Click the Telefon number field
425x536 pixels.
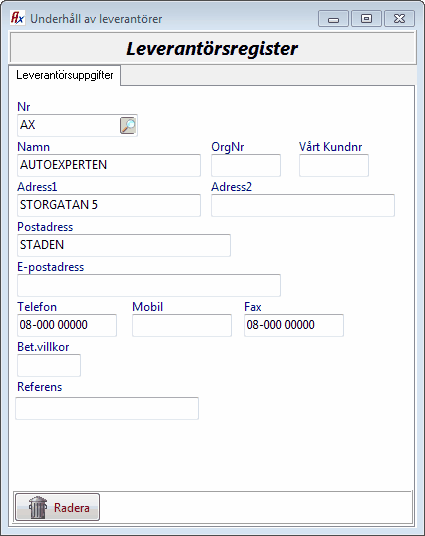(x=67, y=325)
